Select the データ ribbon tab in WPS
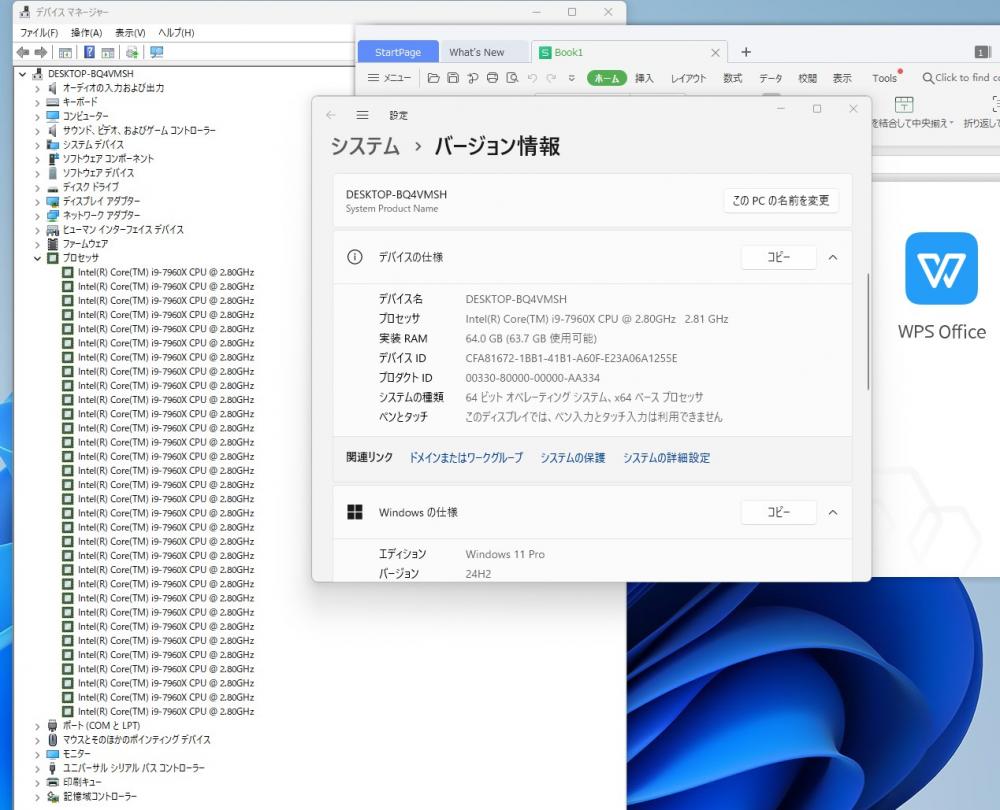 [x=770, y=78]
